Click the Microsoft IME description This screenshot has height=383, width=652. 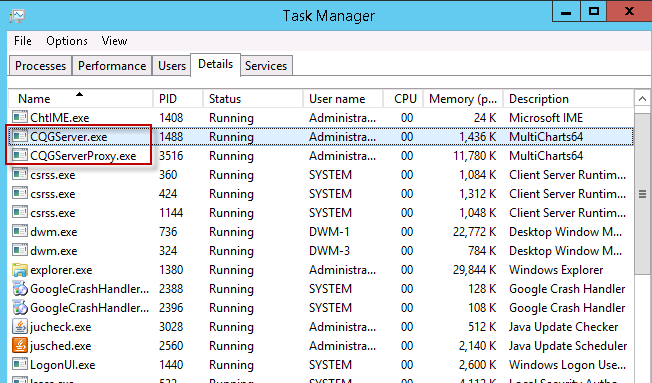[546, 118]
